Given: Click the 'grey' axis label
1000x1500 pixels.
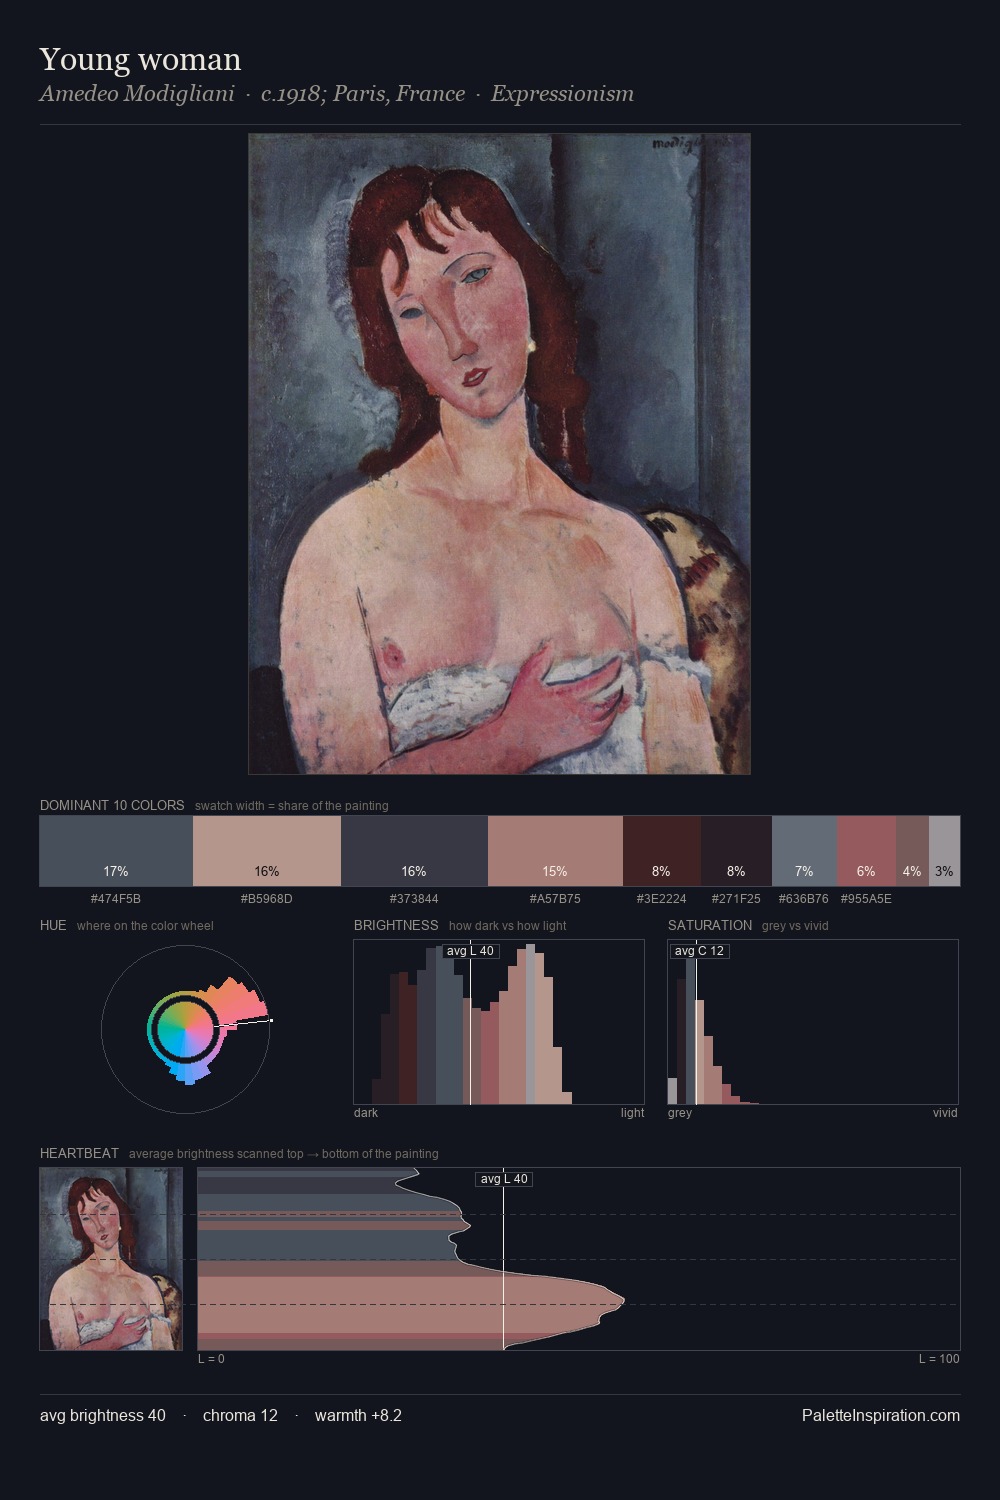Looking at the screenshot, I should click(680, 1113).
